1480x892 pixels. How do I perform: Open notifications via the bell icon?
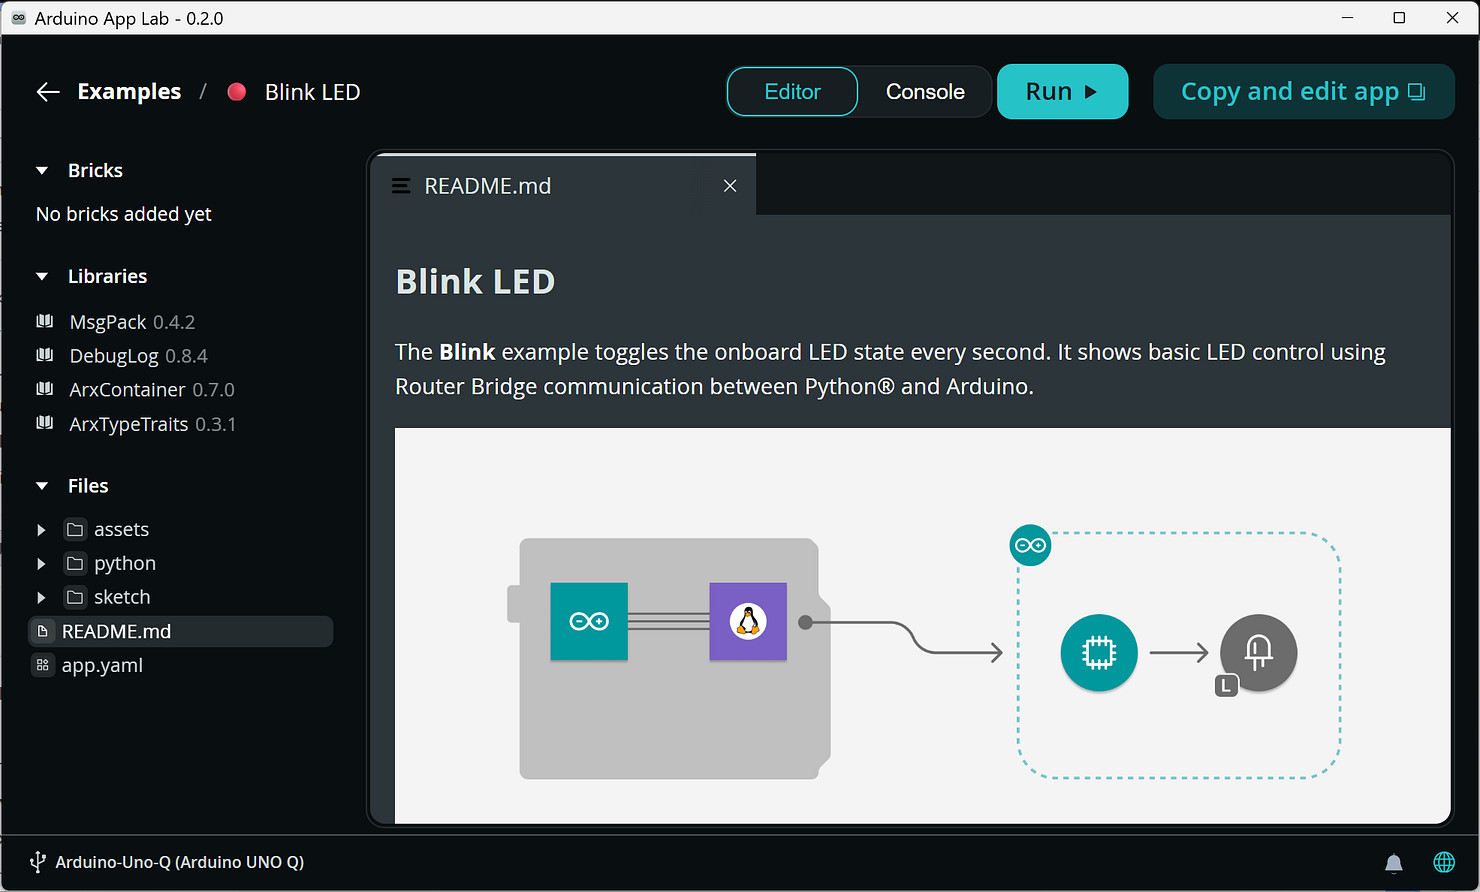pyautogui.click(x=1393, y=862)
